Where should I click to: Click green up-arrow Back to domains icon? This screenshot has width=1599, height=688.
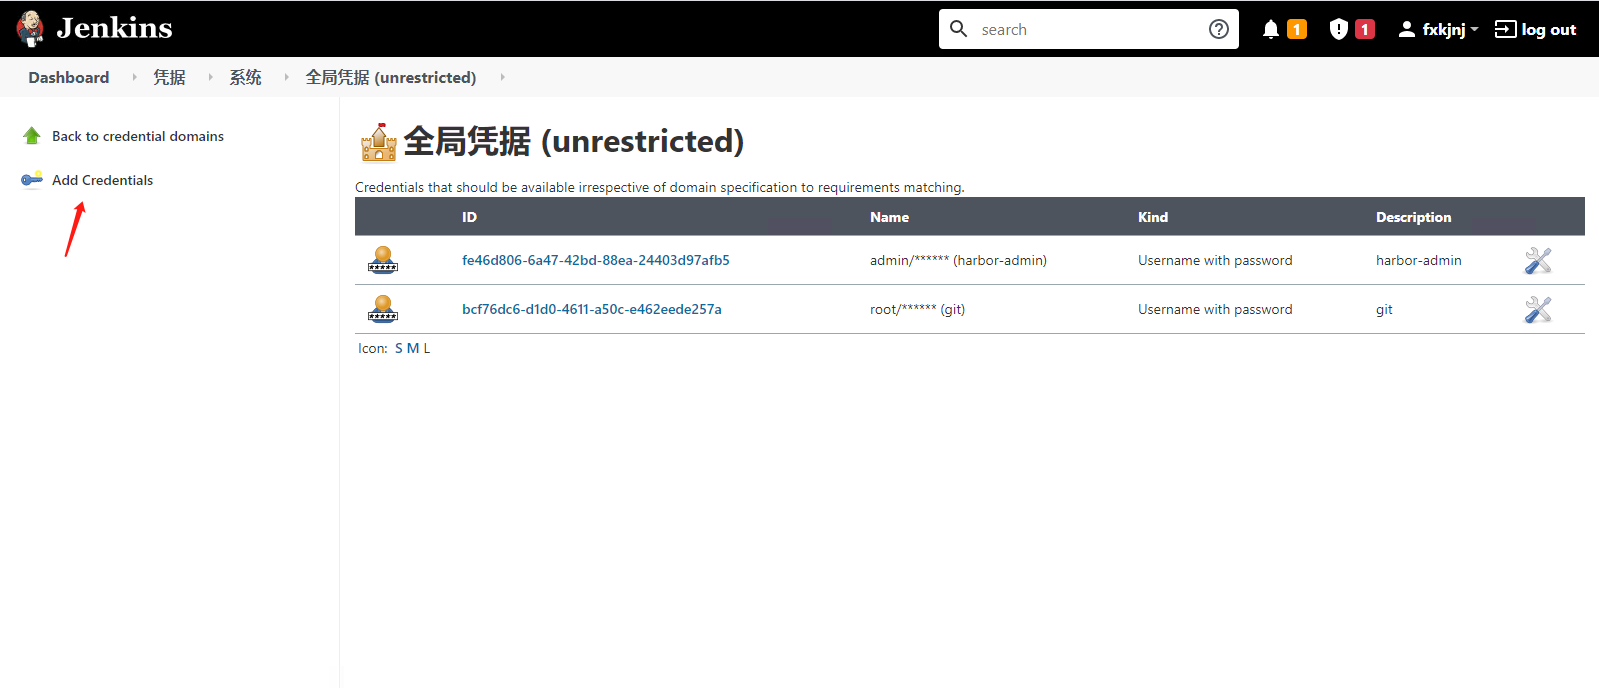32,136
